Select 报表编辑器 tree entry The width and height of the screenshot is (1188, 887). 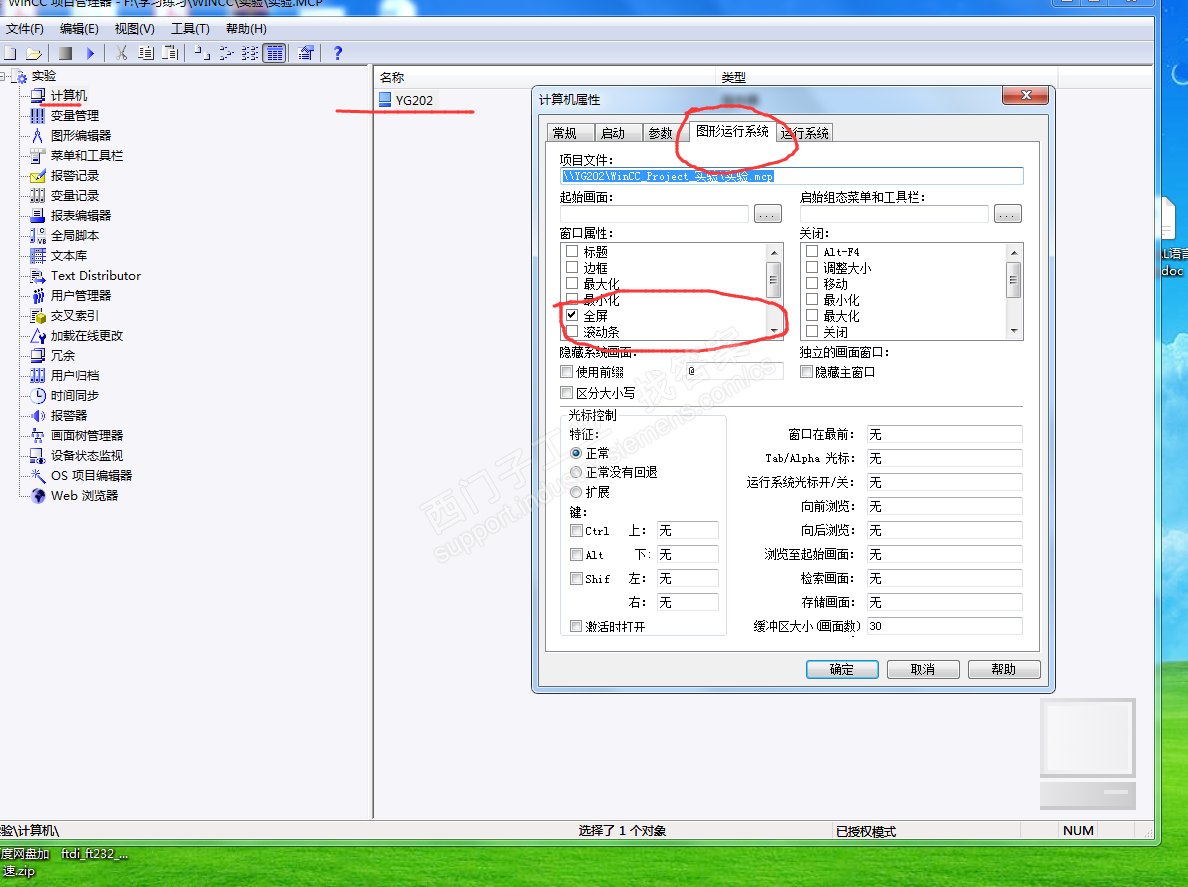pyautogui.click(x=80, y=216)
